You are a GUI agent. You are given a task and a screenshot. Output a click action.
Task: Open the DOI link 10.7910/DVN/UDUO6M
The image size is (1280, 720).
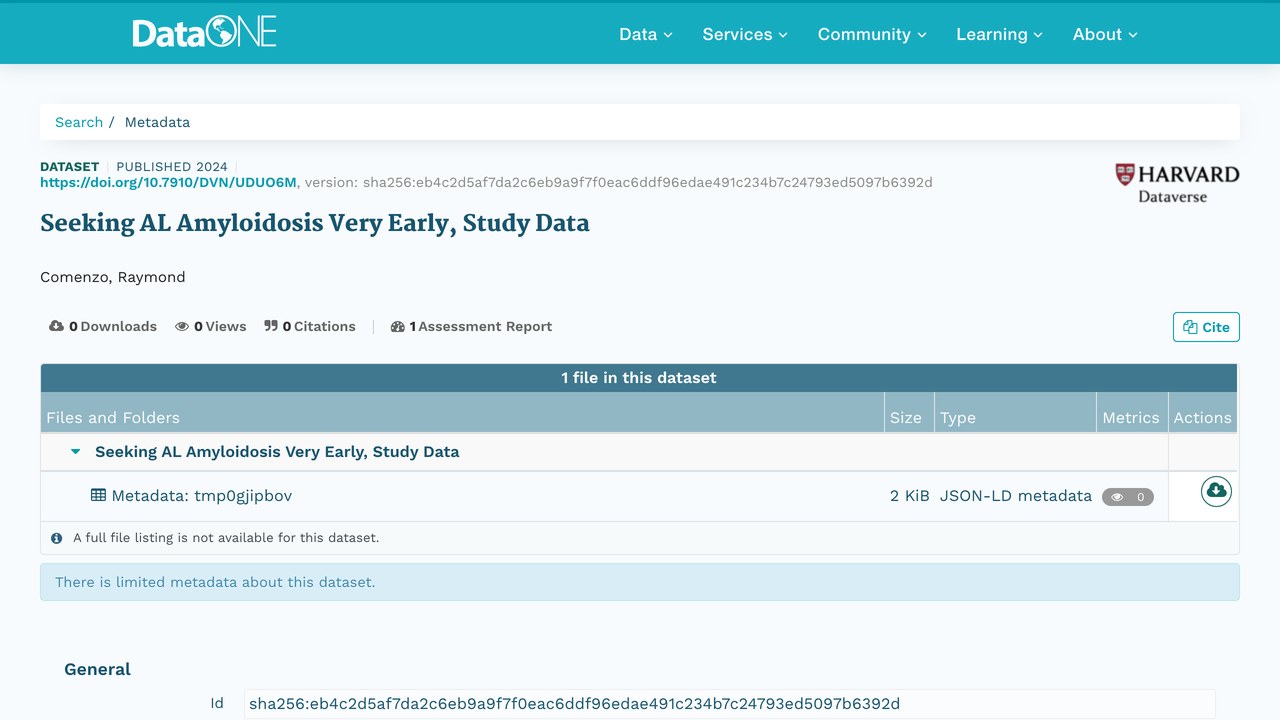click(168, 182)
